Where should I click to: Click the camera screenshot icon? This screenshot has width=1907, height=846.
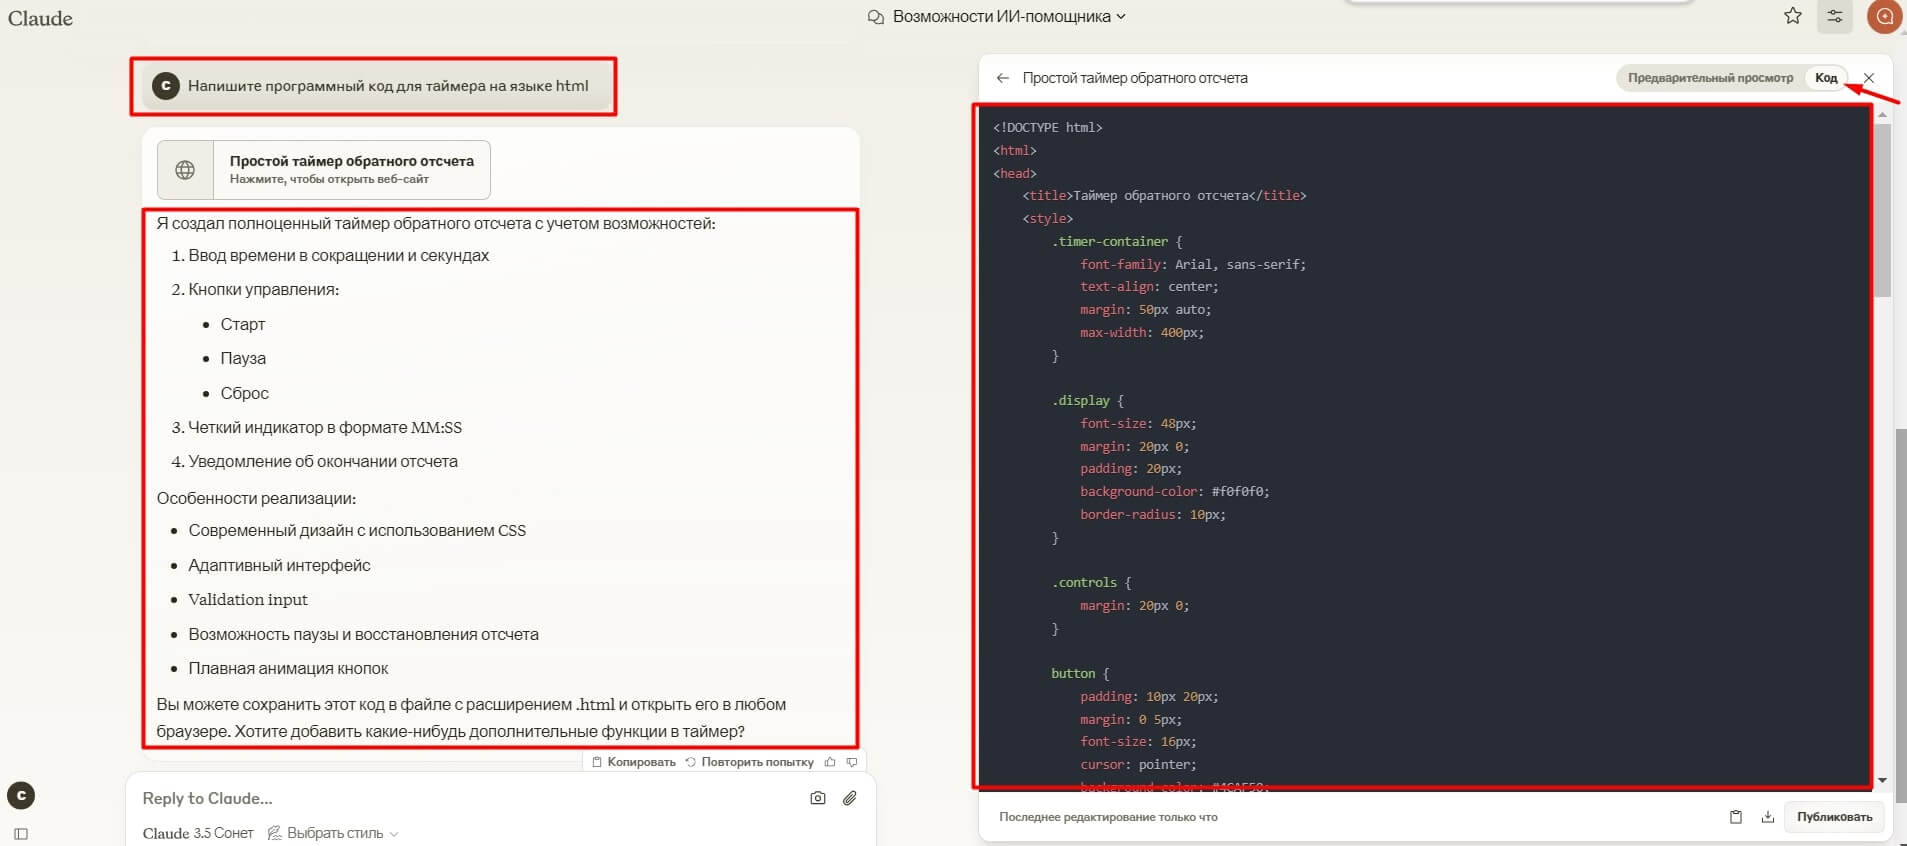coord(818,798)
